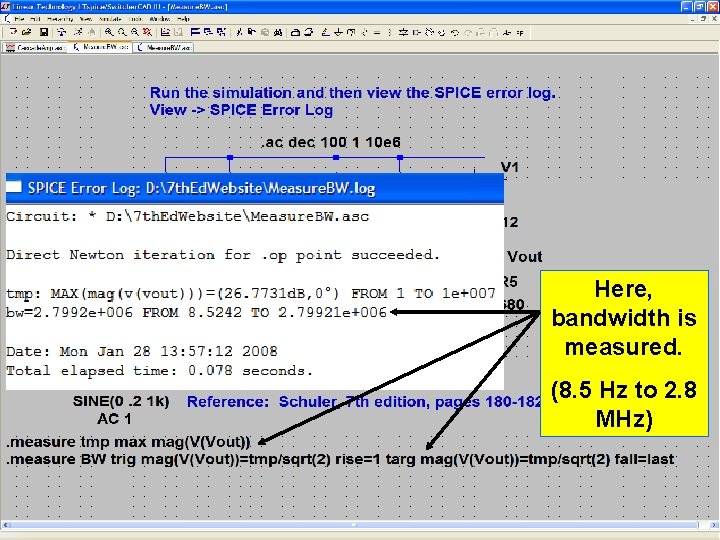Viewport: 720px width, 540px height.
Task: Select the SPICE directive '.op' tool
Action: coord(520,32)
